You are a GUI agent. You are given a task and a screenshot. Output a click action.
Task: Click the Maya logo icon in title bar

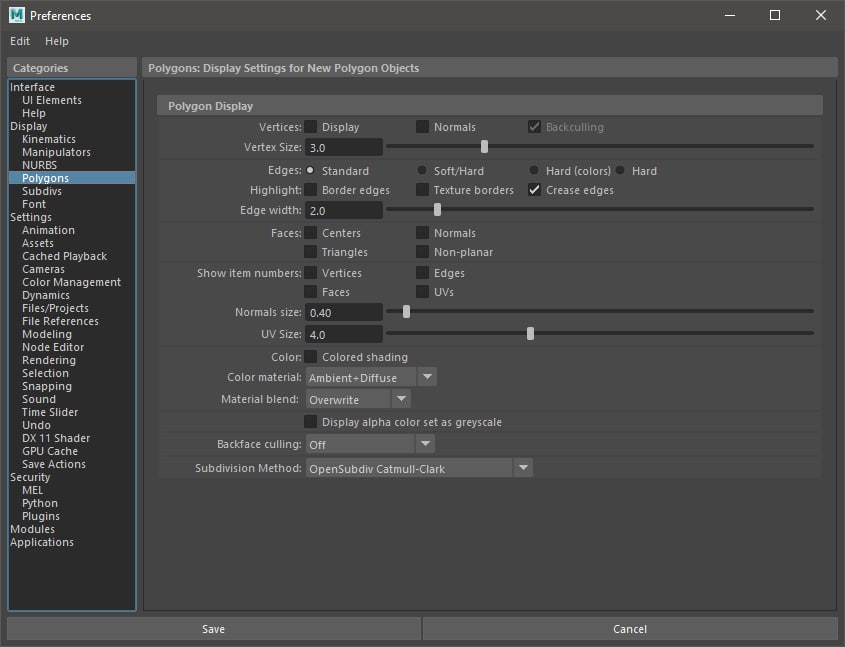tap(17, 15)
